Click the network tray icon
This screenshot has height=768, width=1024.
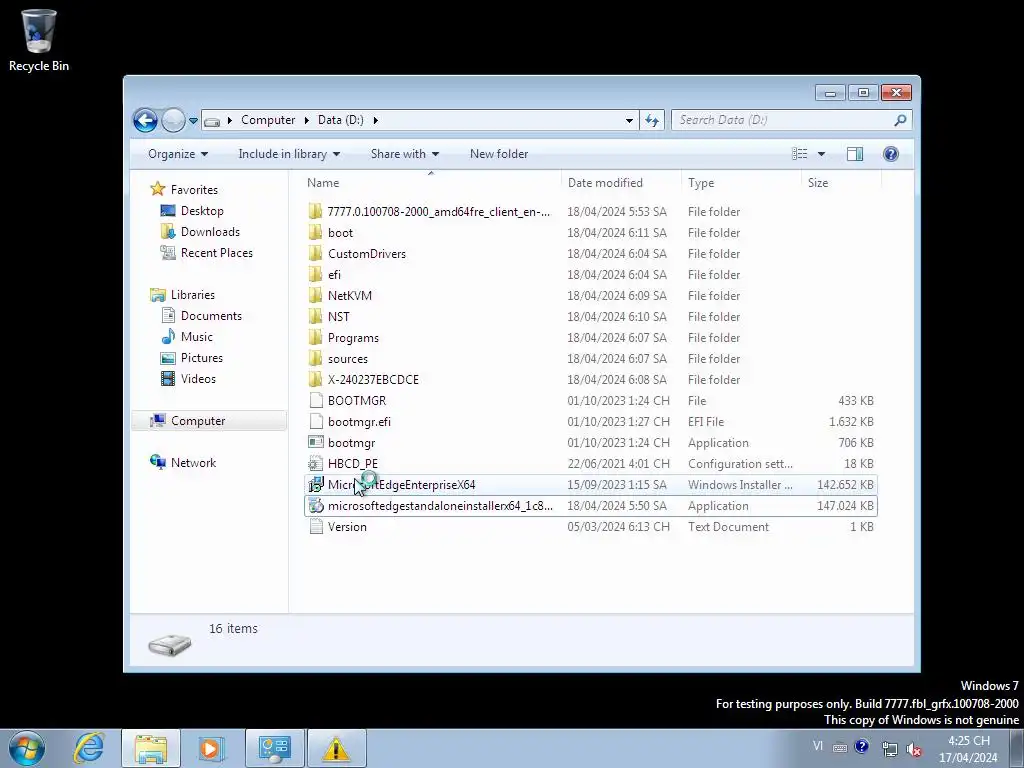[889, 748]
